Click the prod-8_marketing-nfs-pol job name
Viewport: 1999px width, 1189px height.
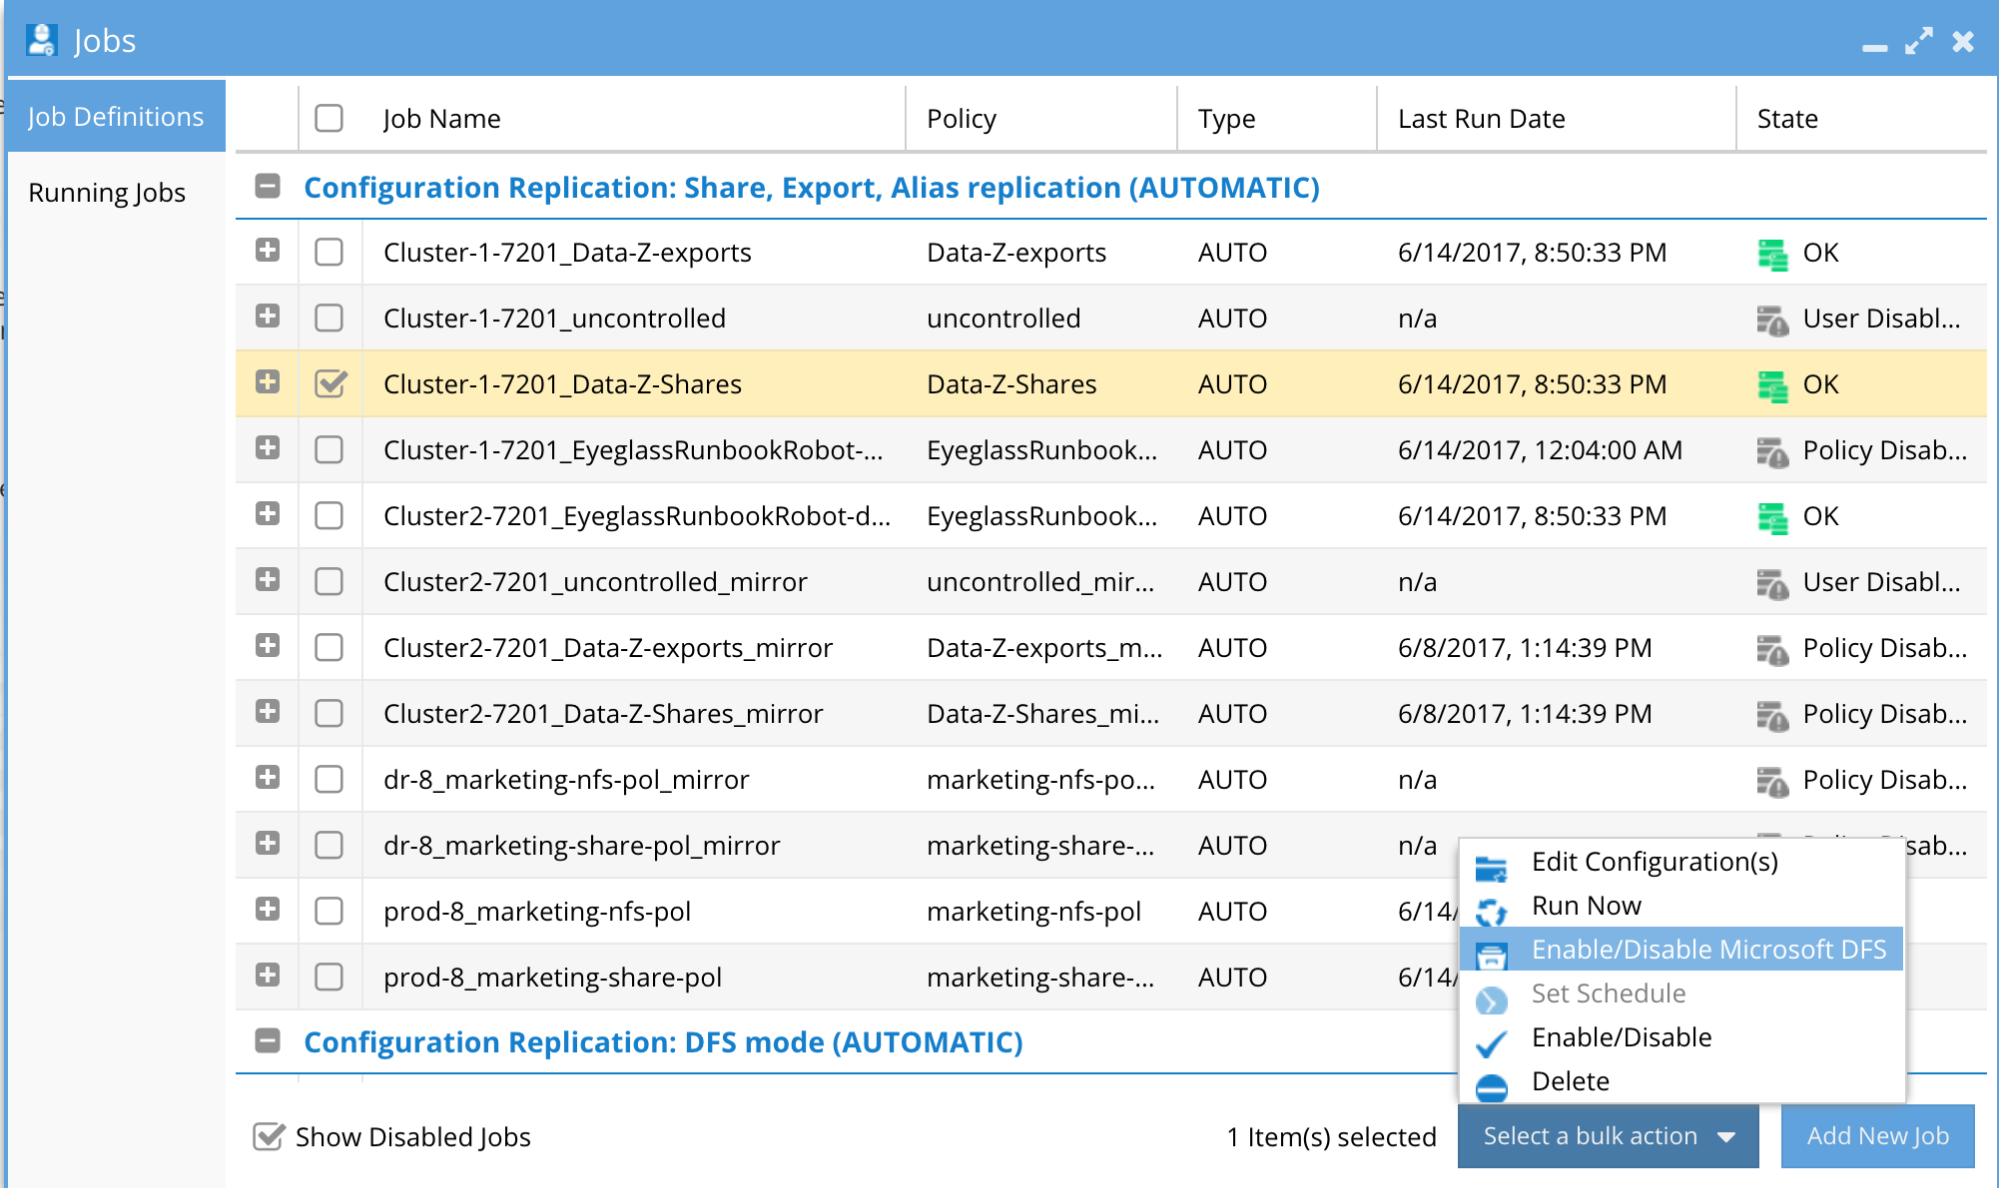pos(537,911)
